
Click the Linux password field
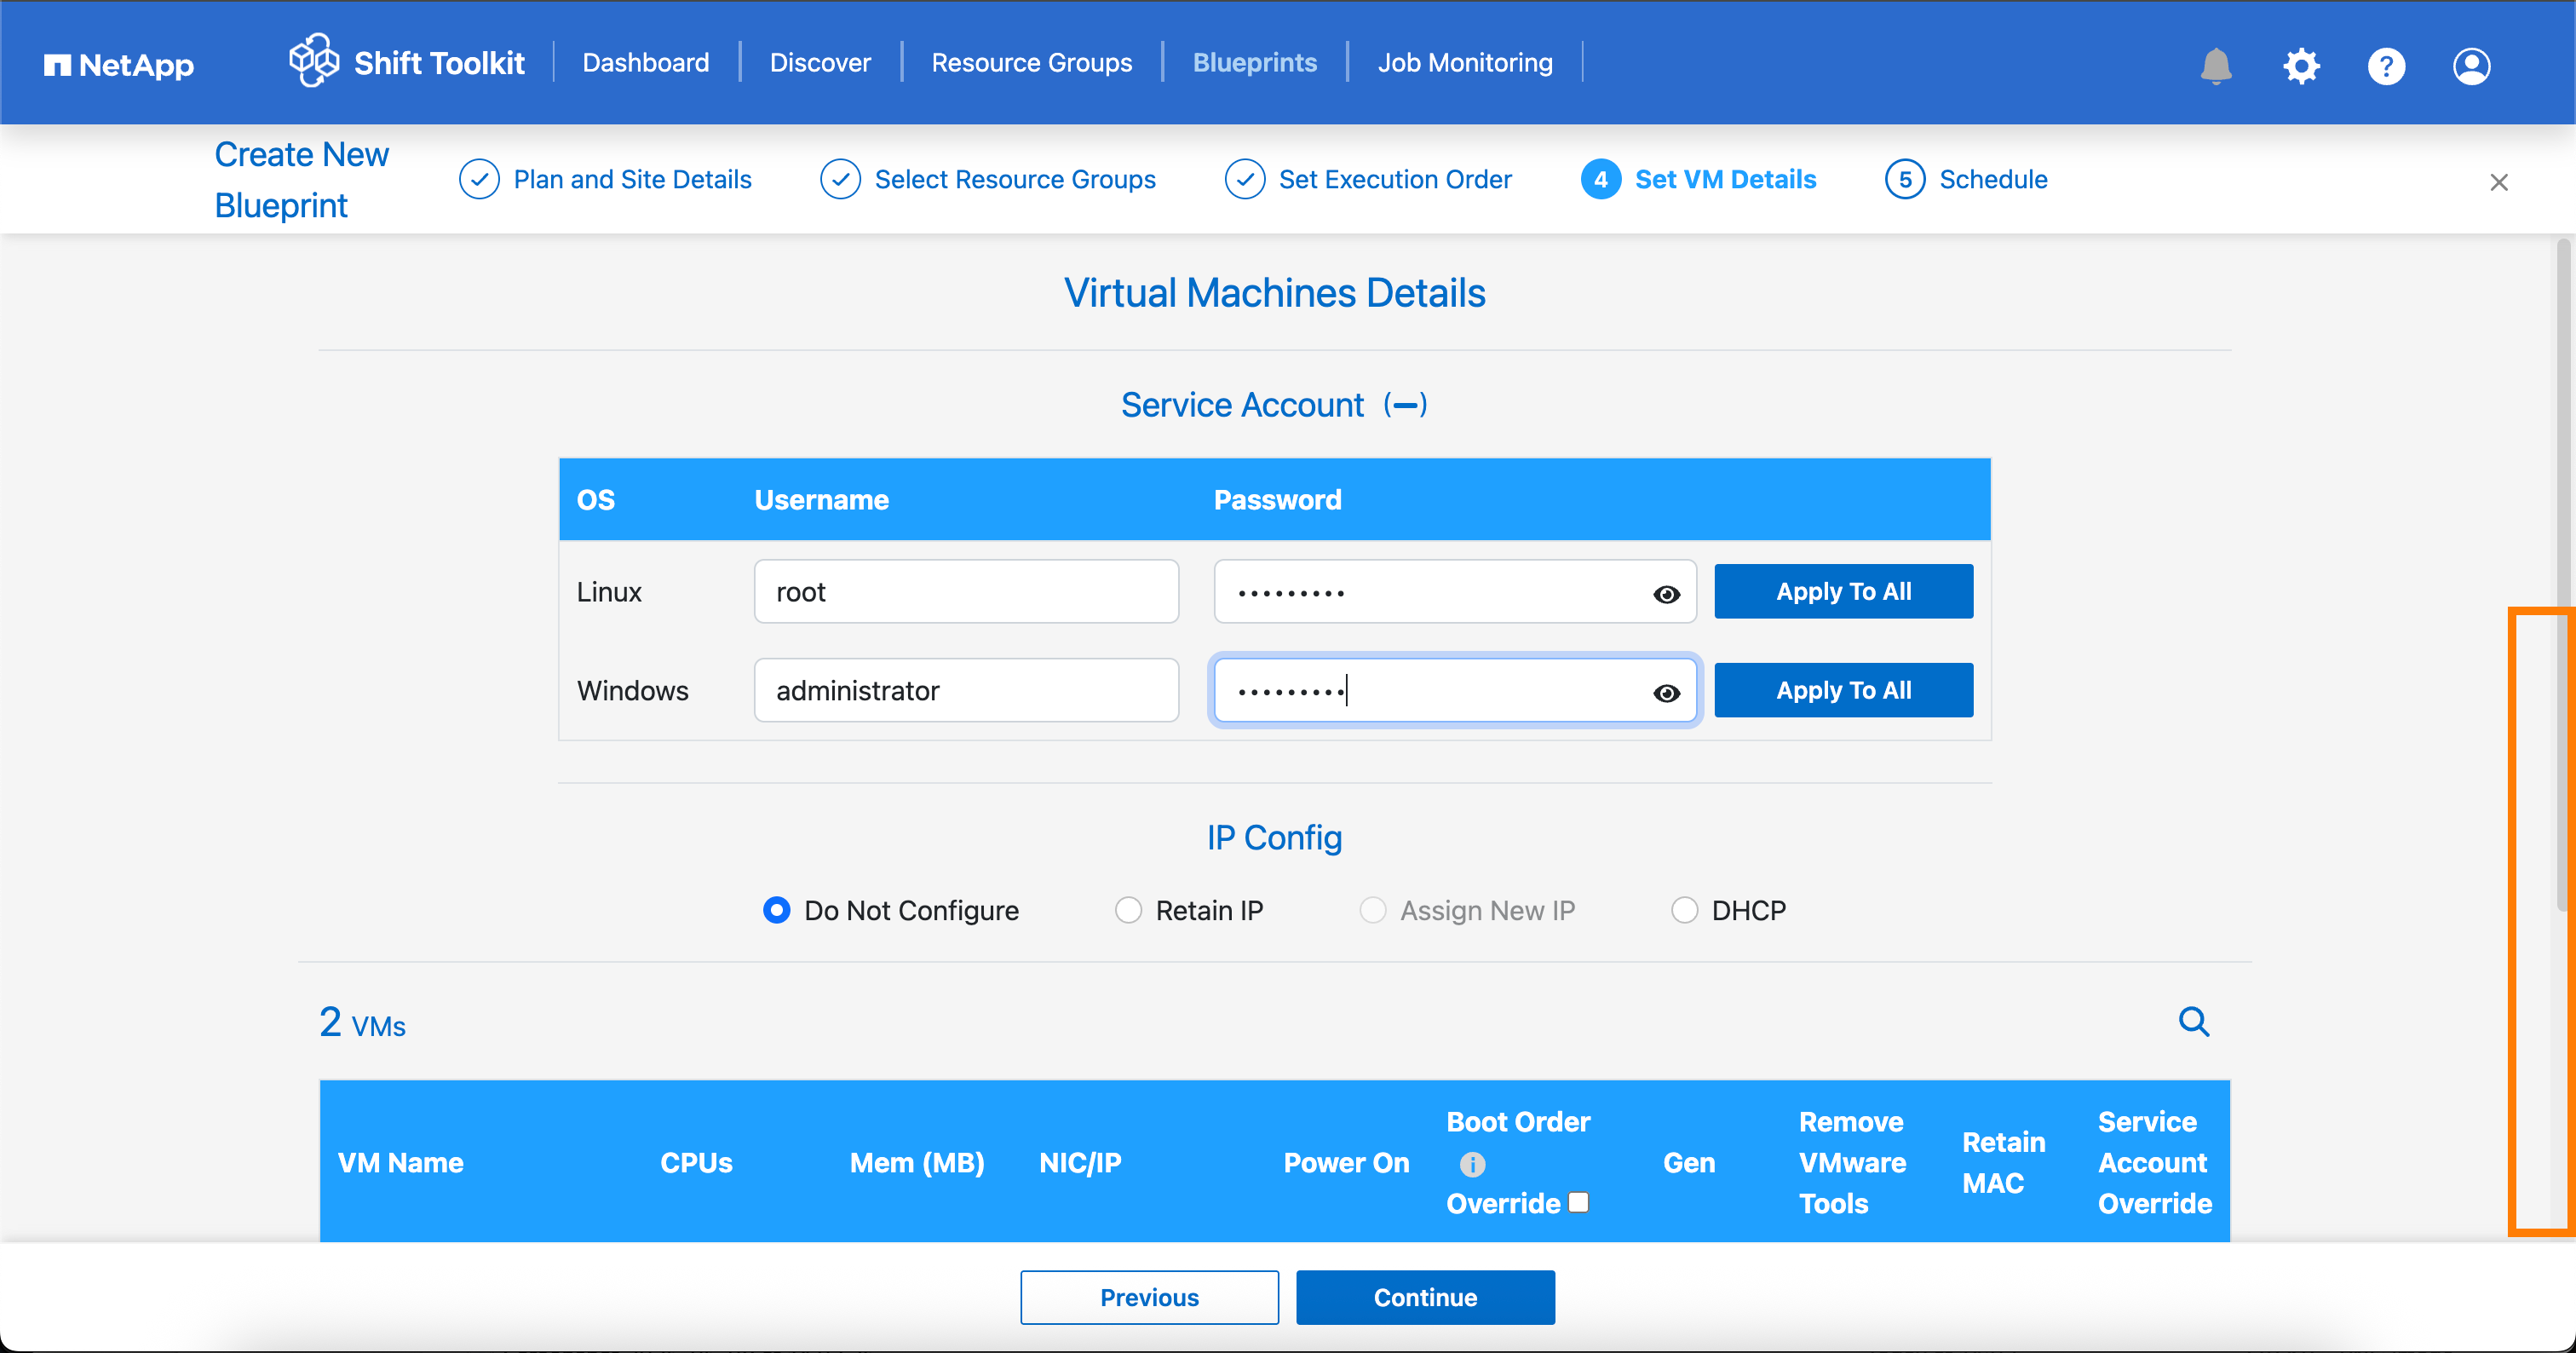[1454, 591]
